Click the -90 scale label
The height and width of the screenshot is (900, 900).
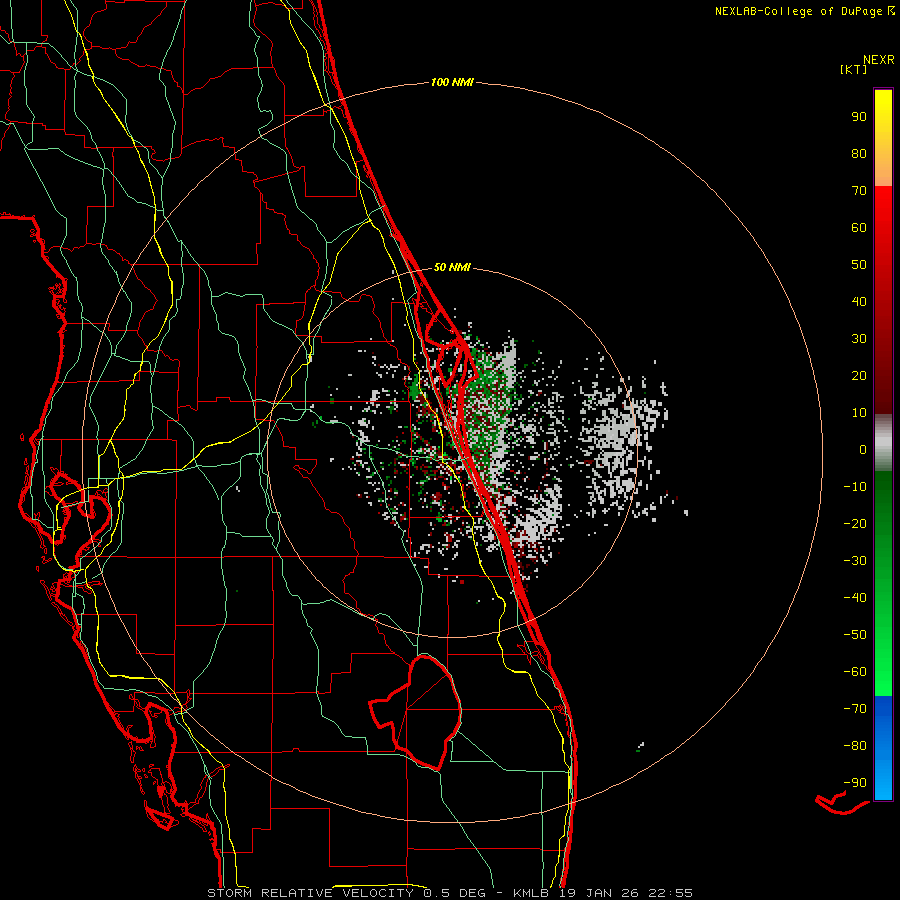(855, 783)
